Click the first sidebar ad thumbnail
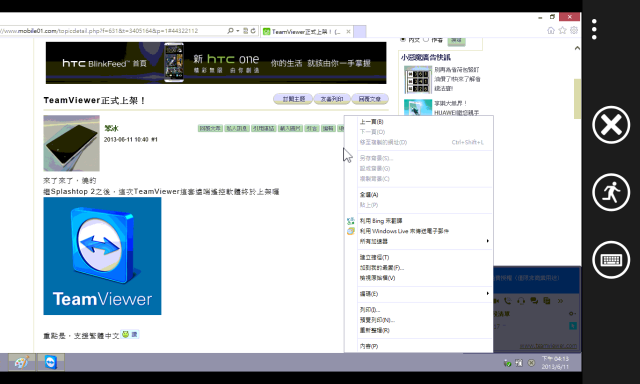 (418, 80)
